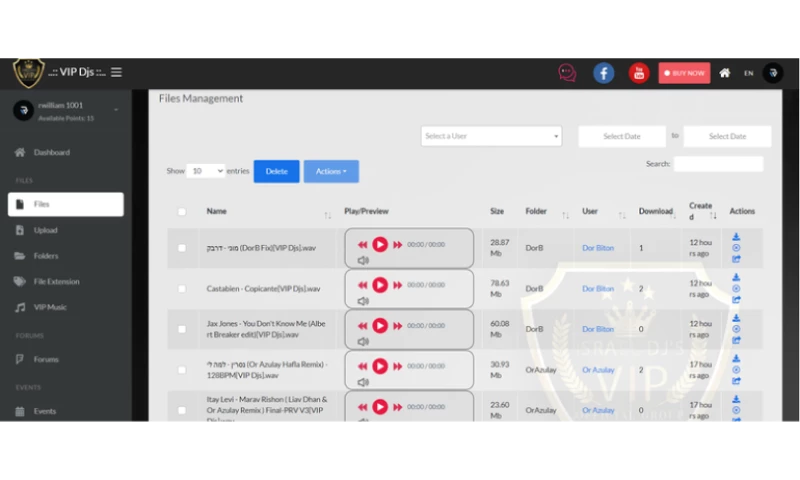The width and height of the screenshot is (800, 480).
Task: Sort the table by Created column
Action: (x=713, y=216)
